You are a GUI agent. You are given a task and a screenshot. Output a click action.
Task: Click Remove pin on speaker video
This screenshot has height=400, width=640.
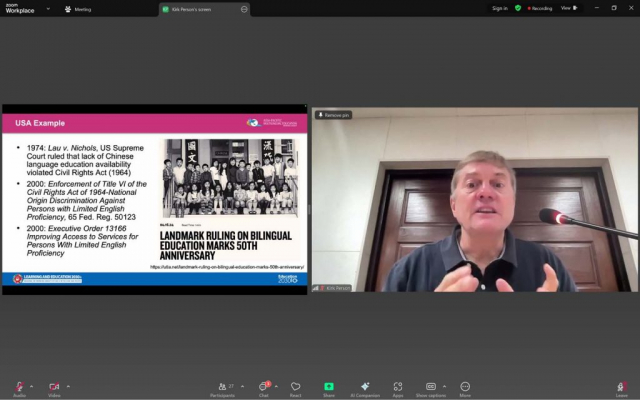pyautogui.click(x=334, y=115)
